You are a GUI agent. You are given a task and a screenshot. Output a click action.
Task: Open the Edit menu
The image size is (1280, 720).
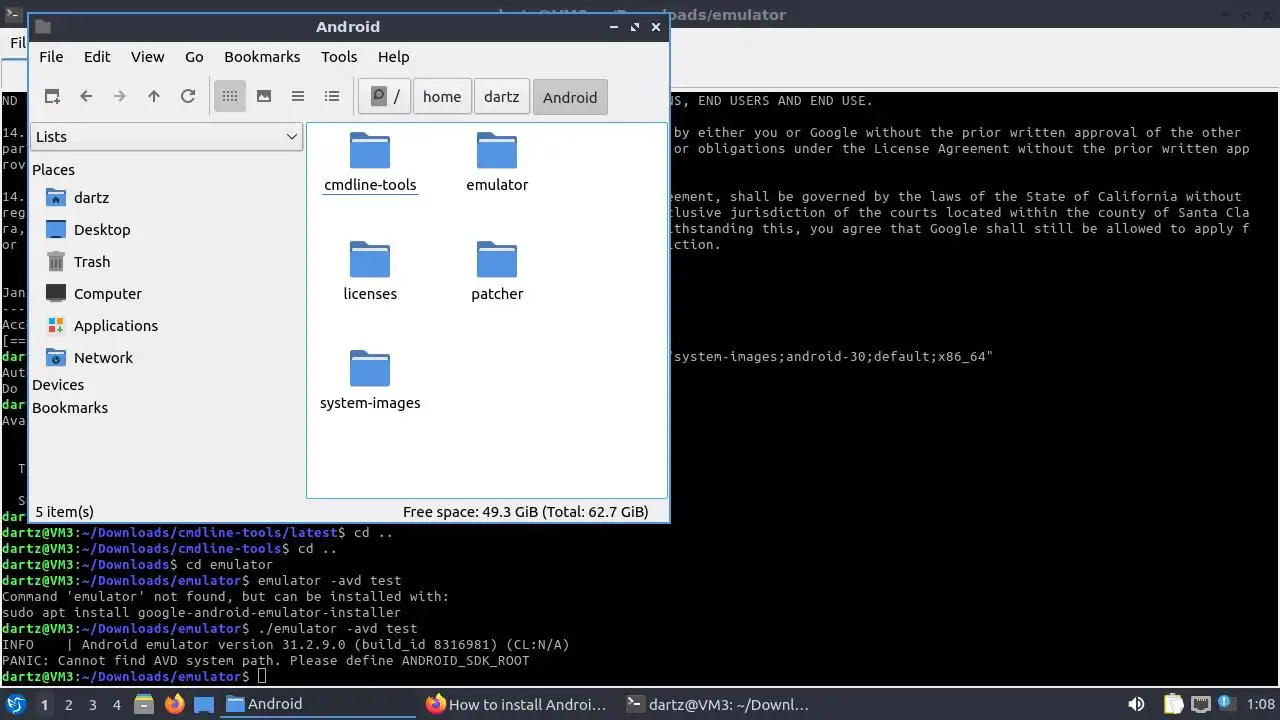pos(97,57)
